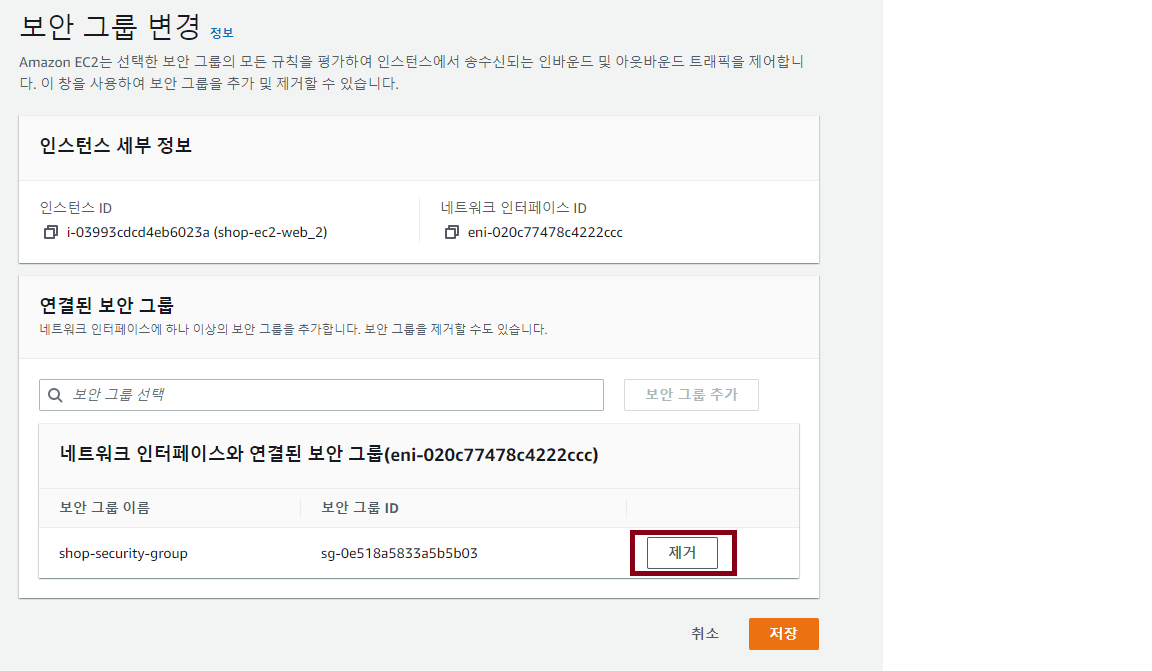Image resolution: width=1152 pixels, height=671 pixels.
Task: Click the 인스턴스 세부 정보 section heading
Action: point(116,146)
